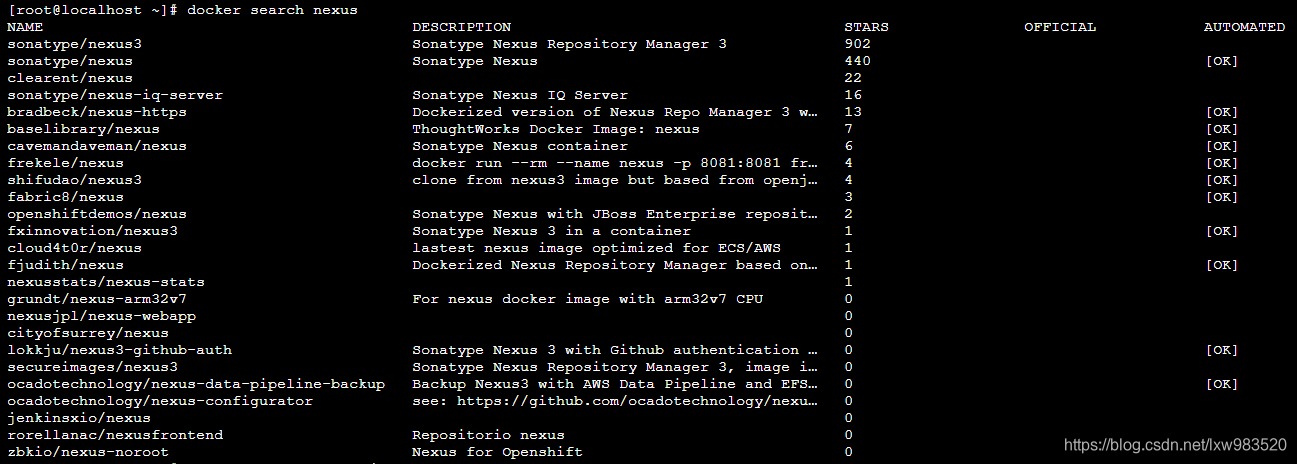Select the image name 'bradbeck/nexus-https'
Viewport: 1297px width, 464px height.
(97, 112)
